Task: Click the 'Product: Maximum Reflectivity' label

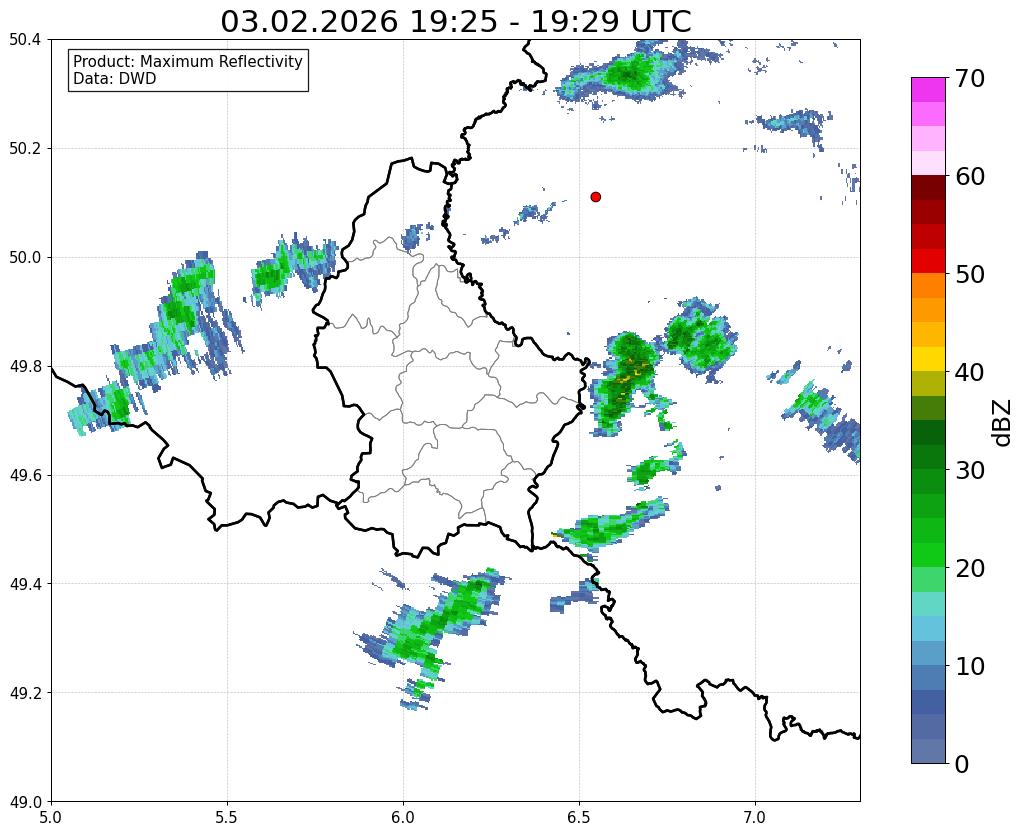Action: [x=188, y=61]
